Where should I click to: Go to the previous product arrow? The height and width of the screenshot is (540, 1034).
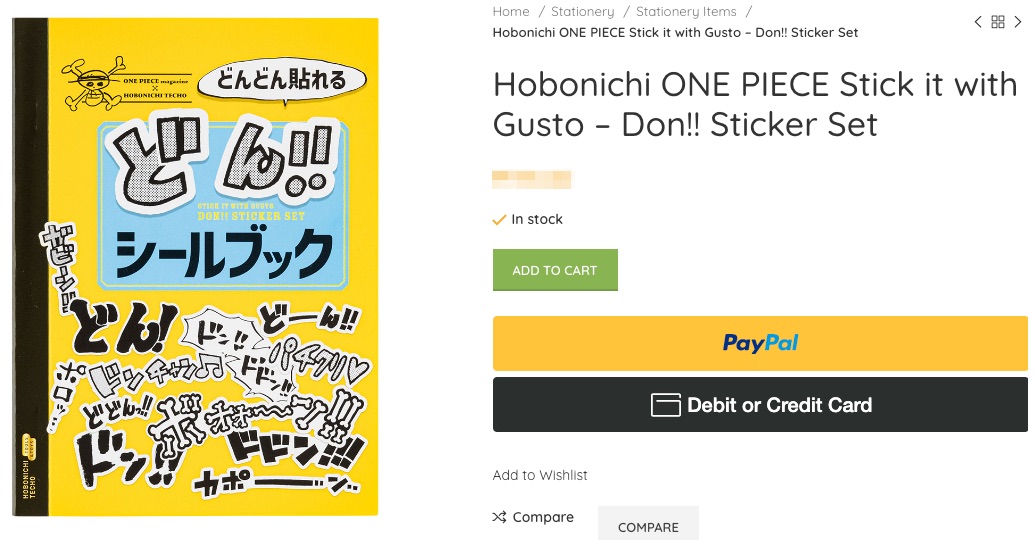[x=978, y=22]
